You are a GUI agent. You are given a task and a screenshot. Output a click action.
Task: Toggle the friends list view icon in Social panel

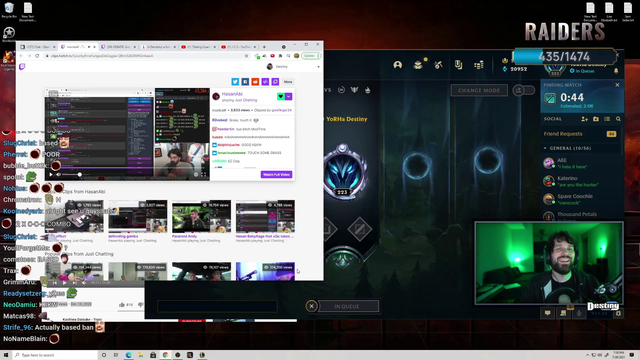(x=607, y=119)
